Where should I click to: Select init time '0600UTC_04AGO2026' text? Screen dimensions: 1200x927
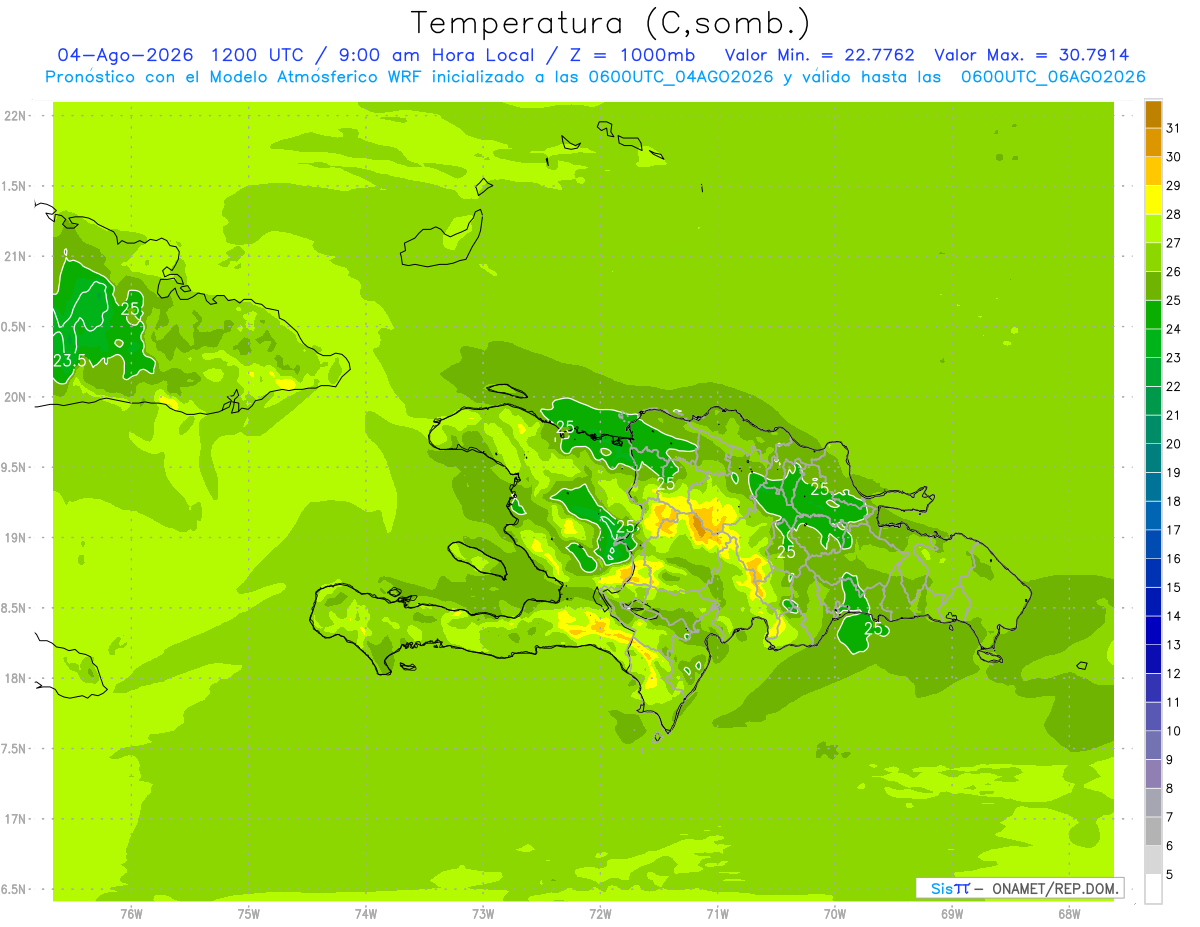pos(679,77)
